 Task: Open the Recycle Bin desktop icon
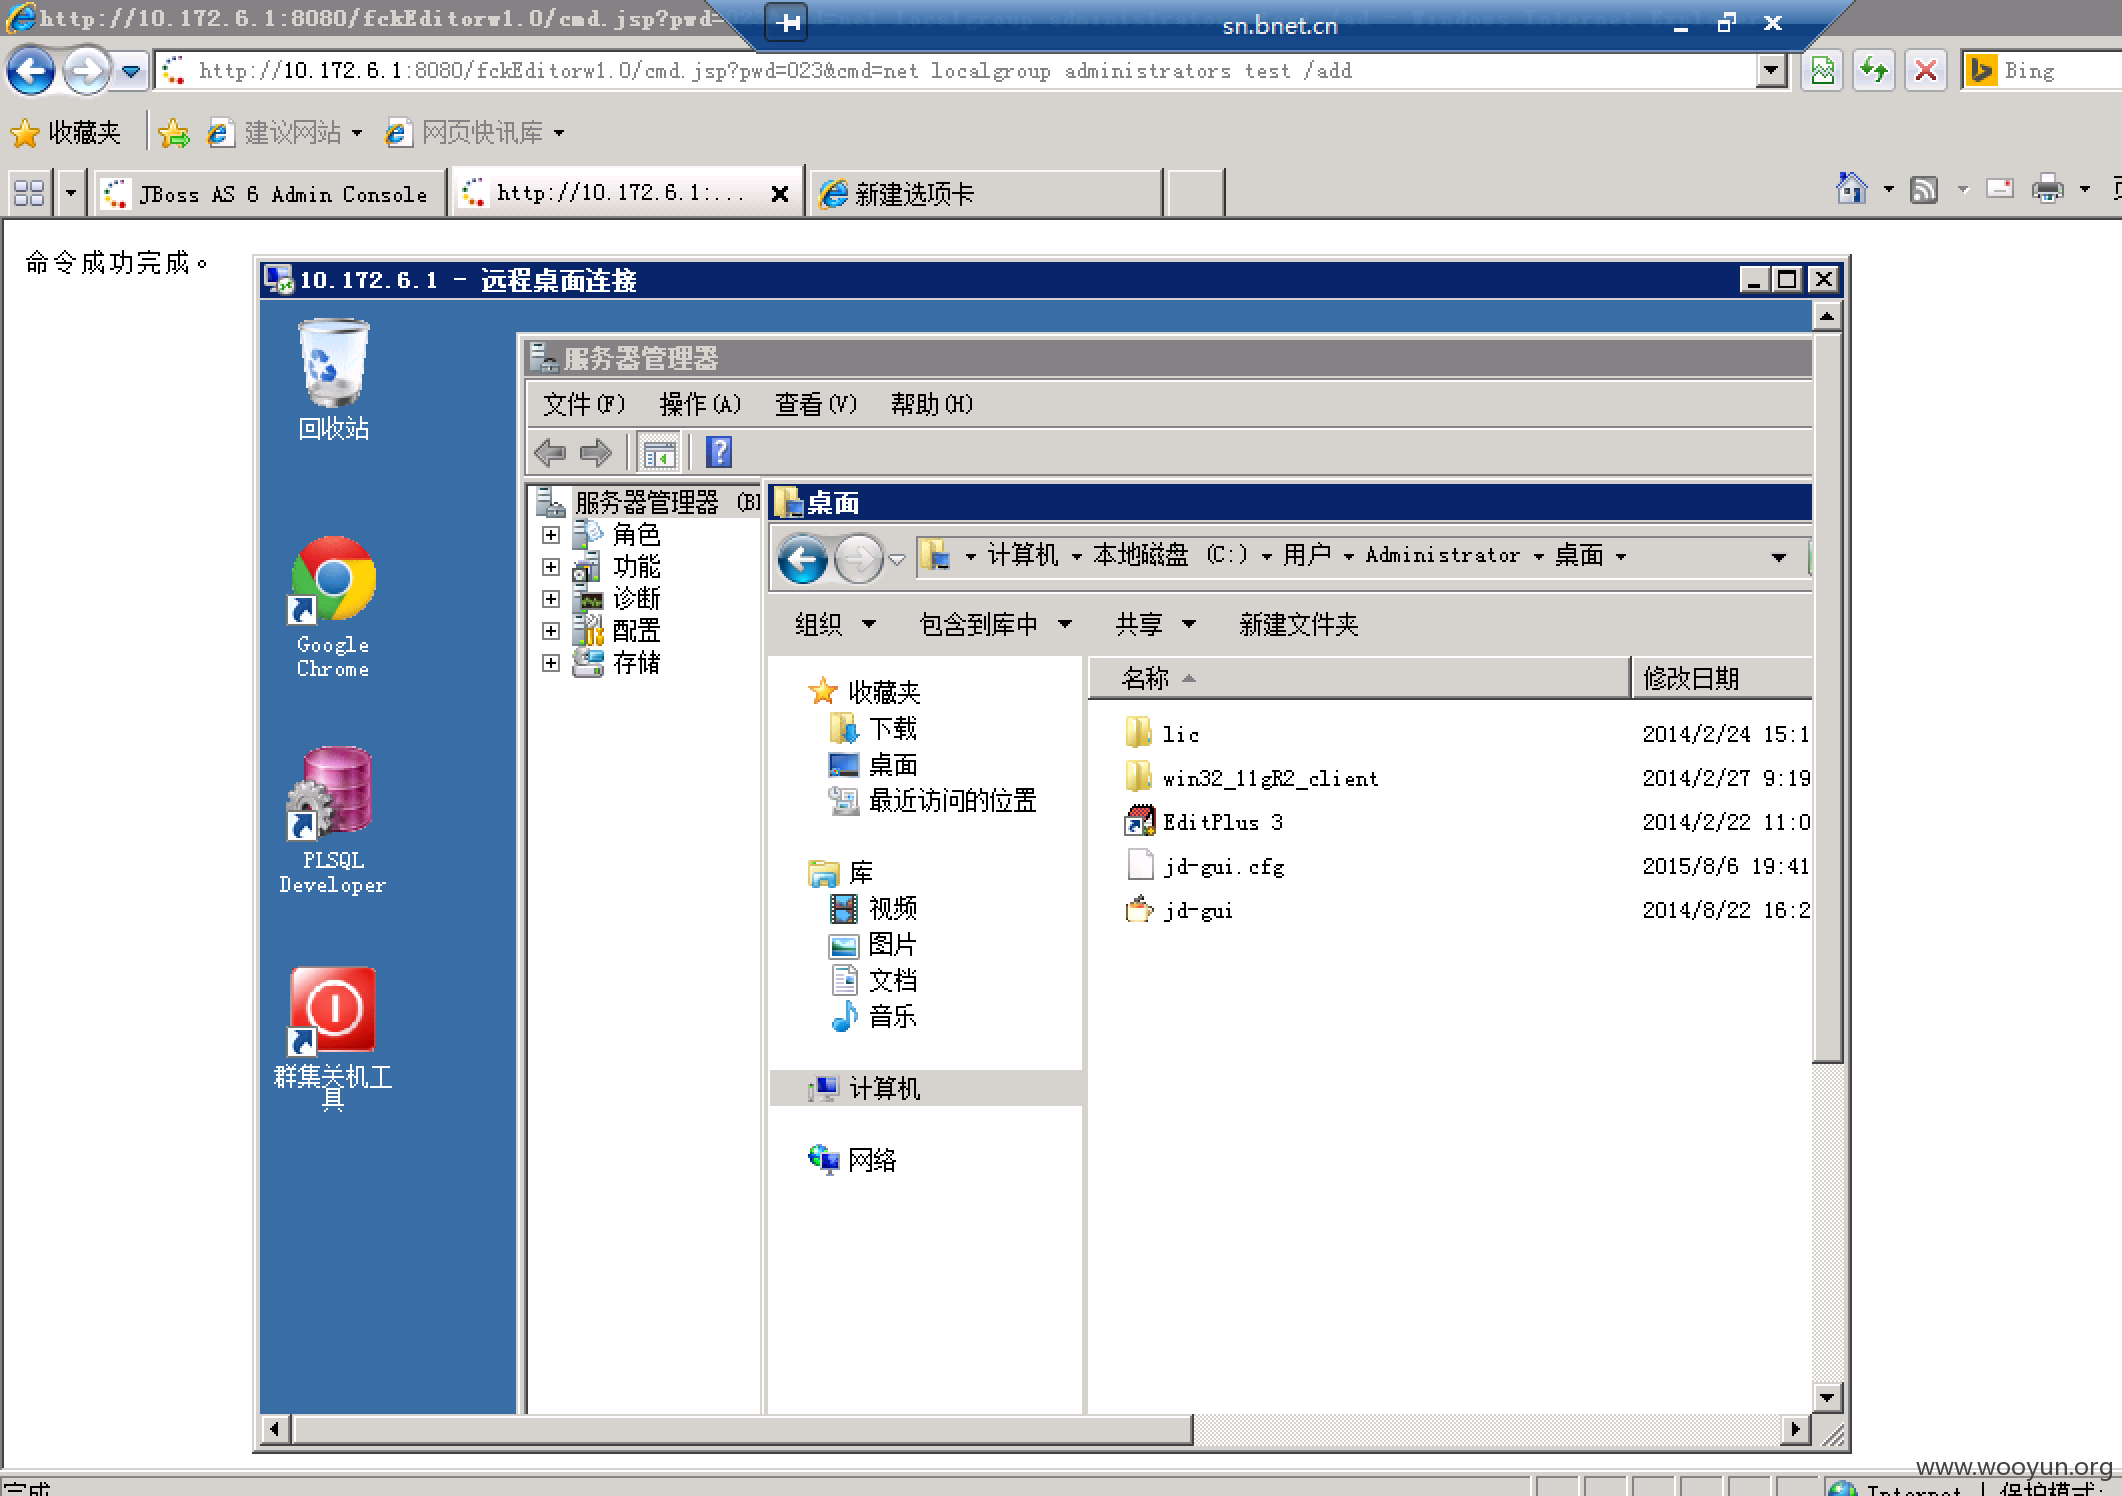click(x=333, y=379)
